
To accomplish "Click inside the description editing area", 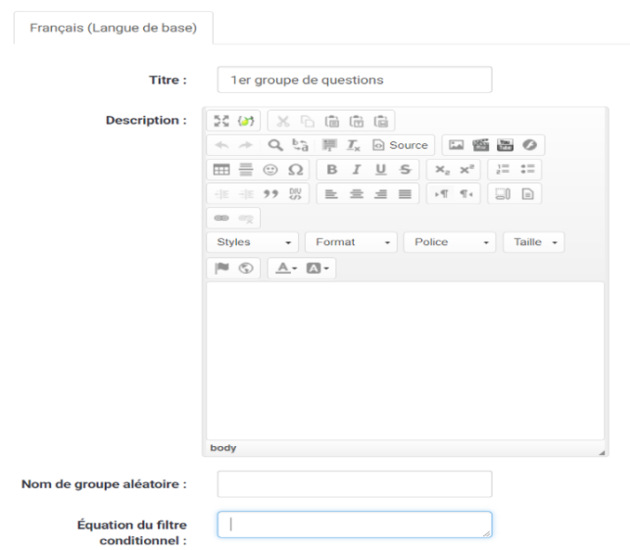I will click(405, 361).
